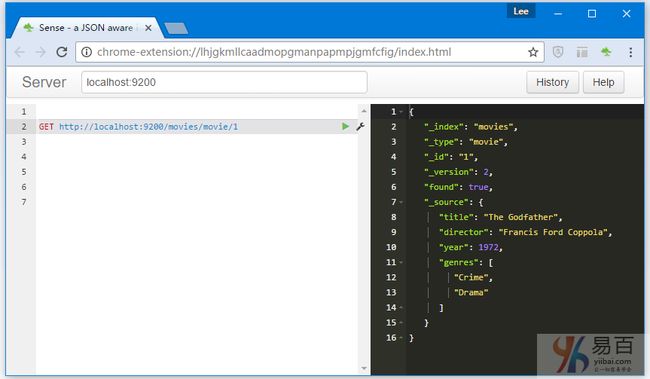Viewport: 650px width, 379px height.
Task: Click the "_id": "1" line
Action: 451,157
